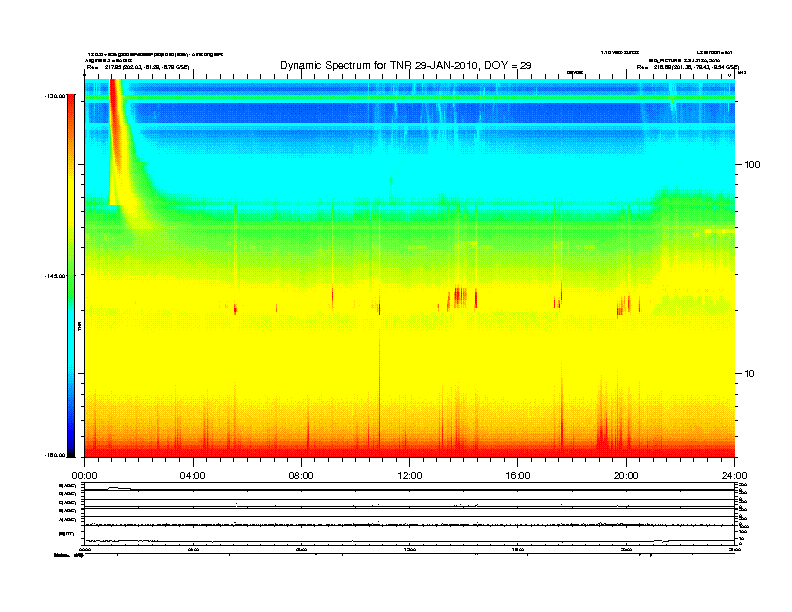The height and width of the screenshot is (612, 792).
Task: Select the 20:00 time axis label
Action: (x=626, y=476)
